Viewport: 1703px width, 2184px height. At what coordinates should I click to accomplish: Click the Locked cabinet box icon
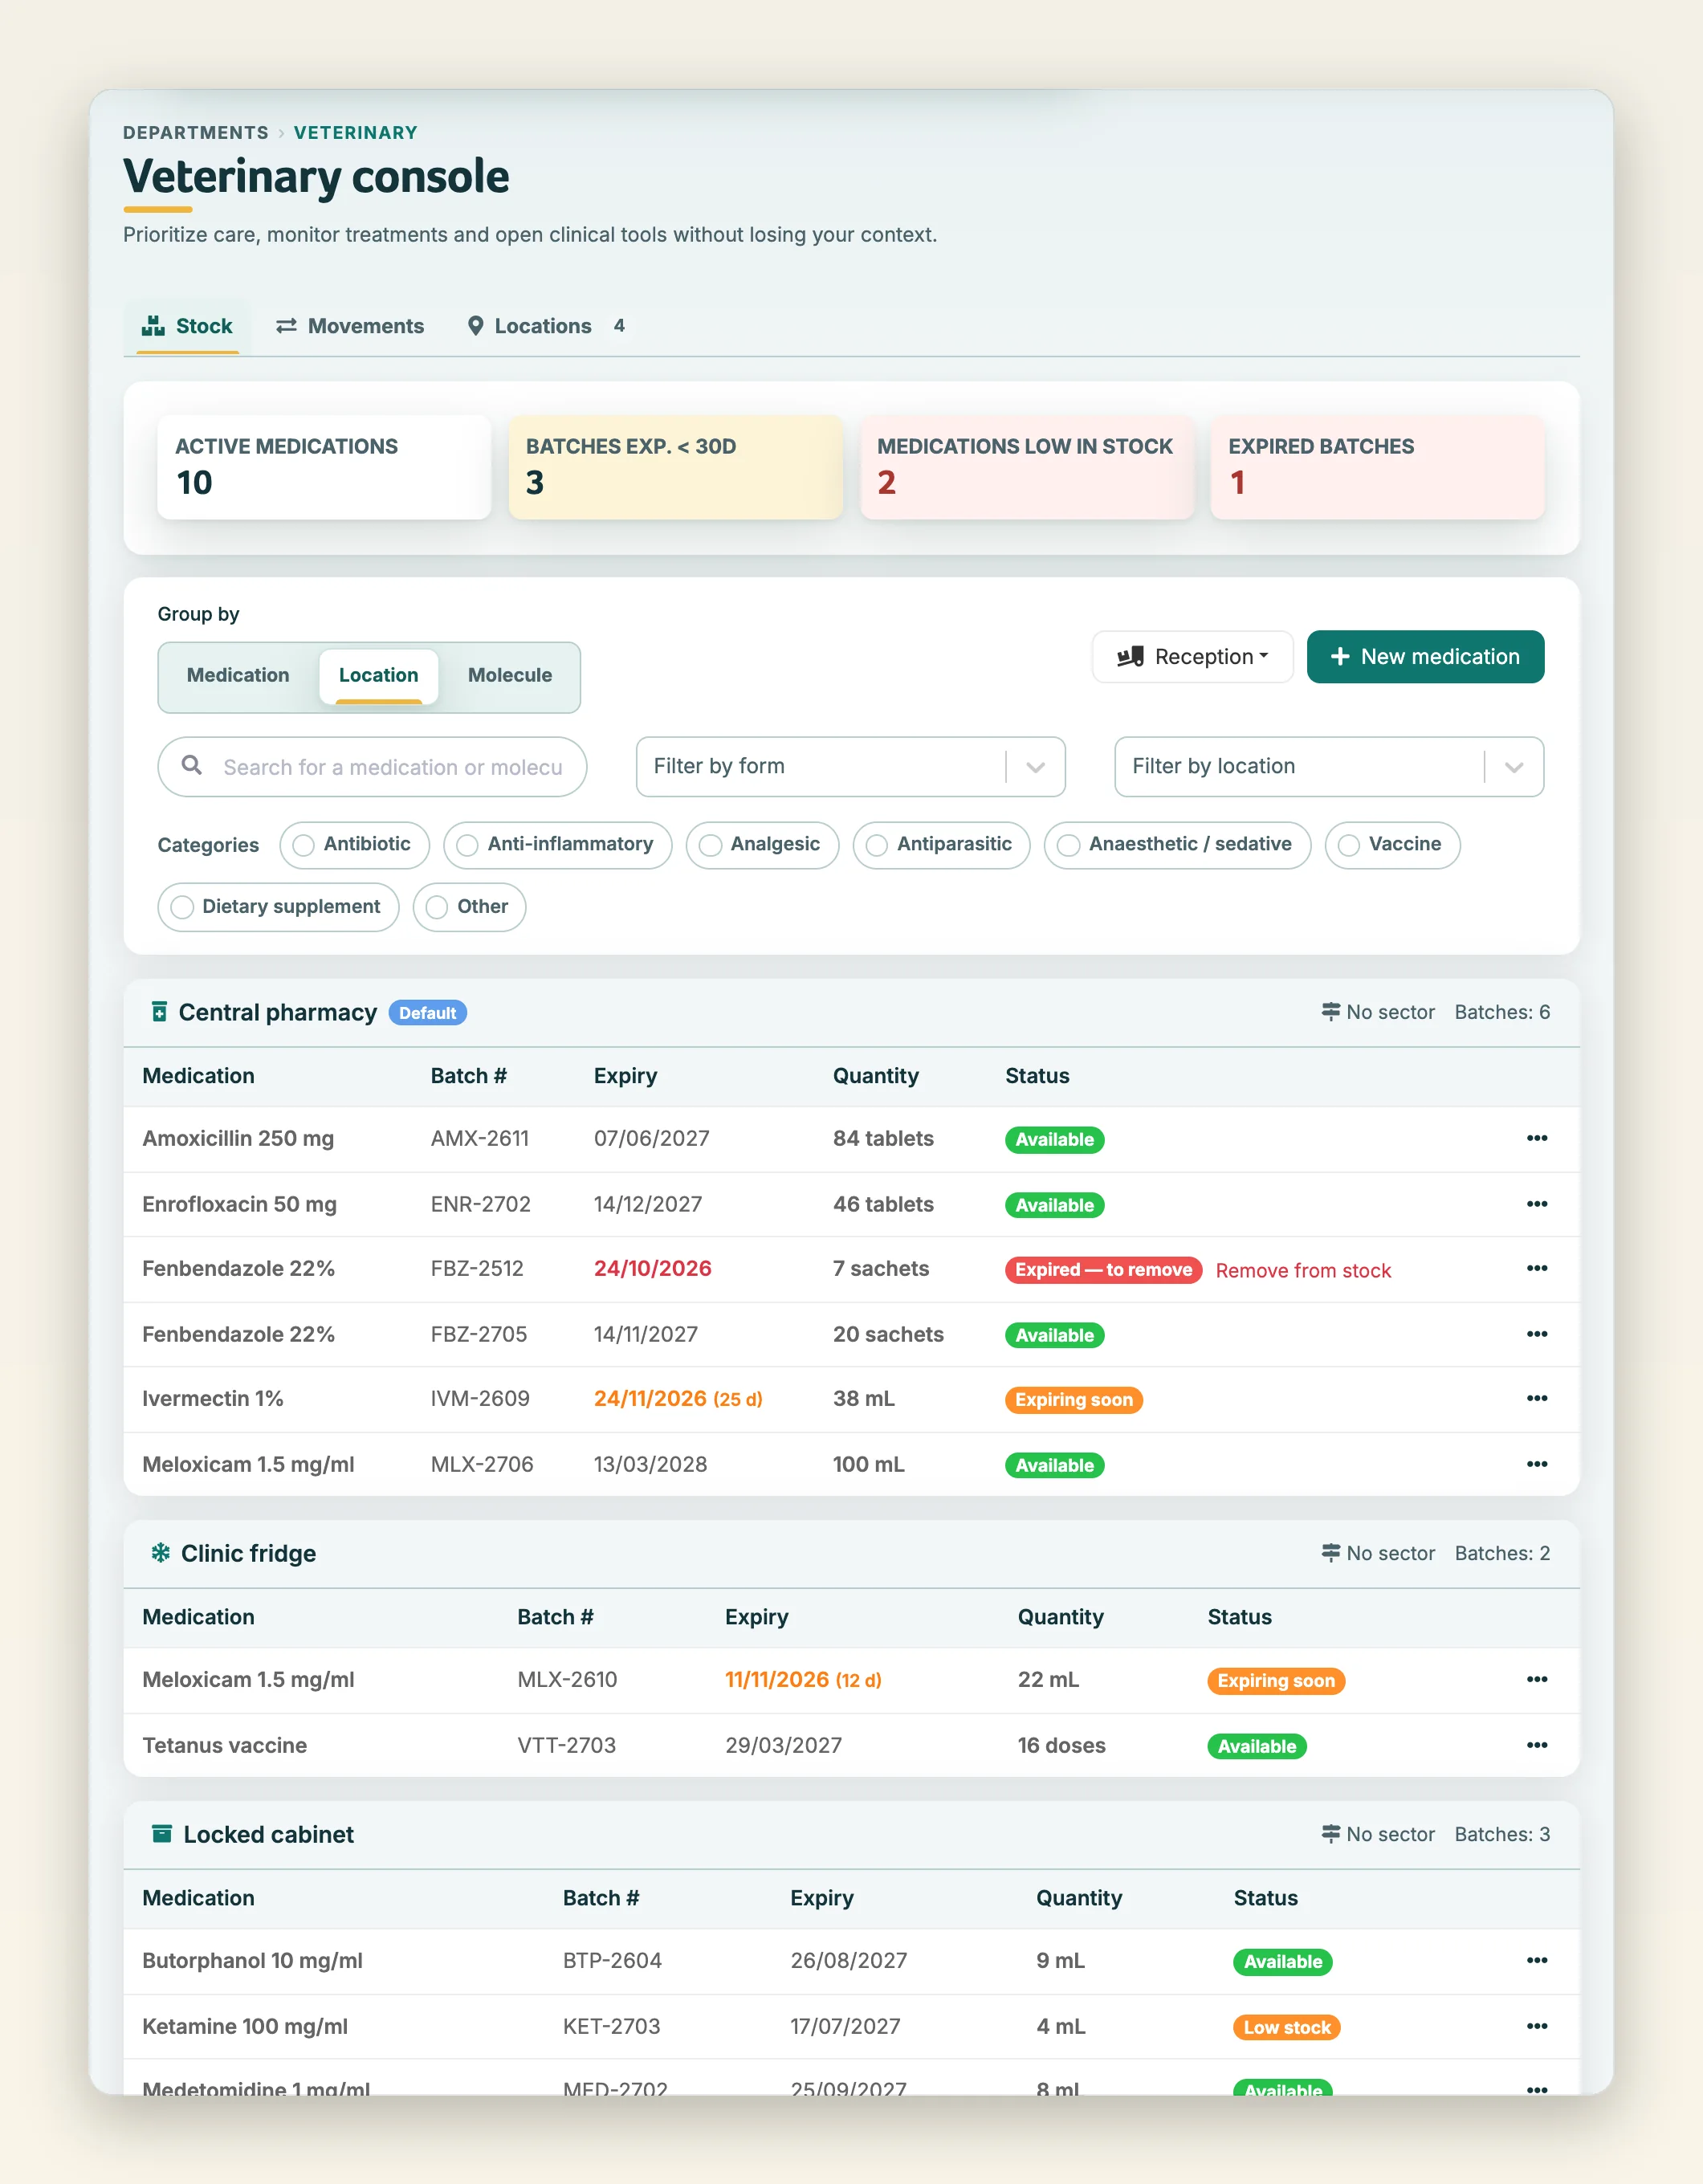click(x=161, y=1834)
